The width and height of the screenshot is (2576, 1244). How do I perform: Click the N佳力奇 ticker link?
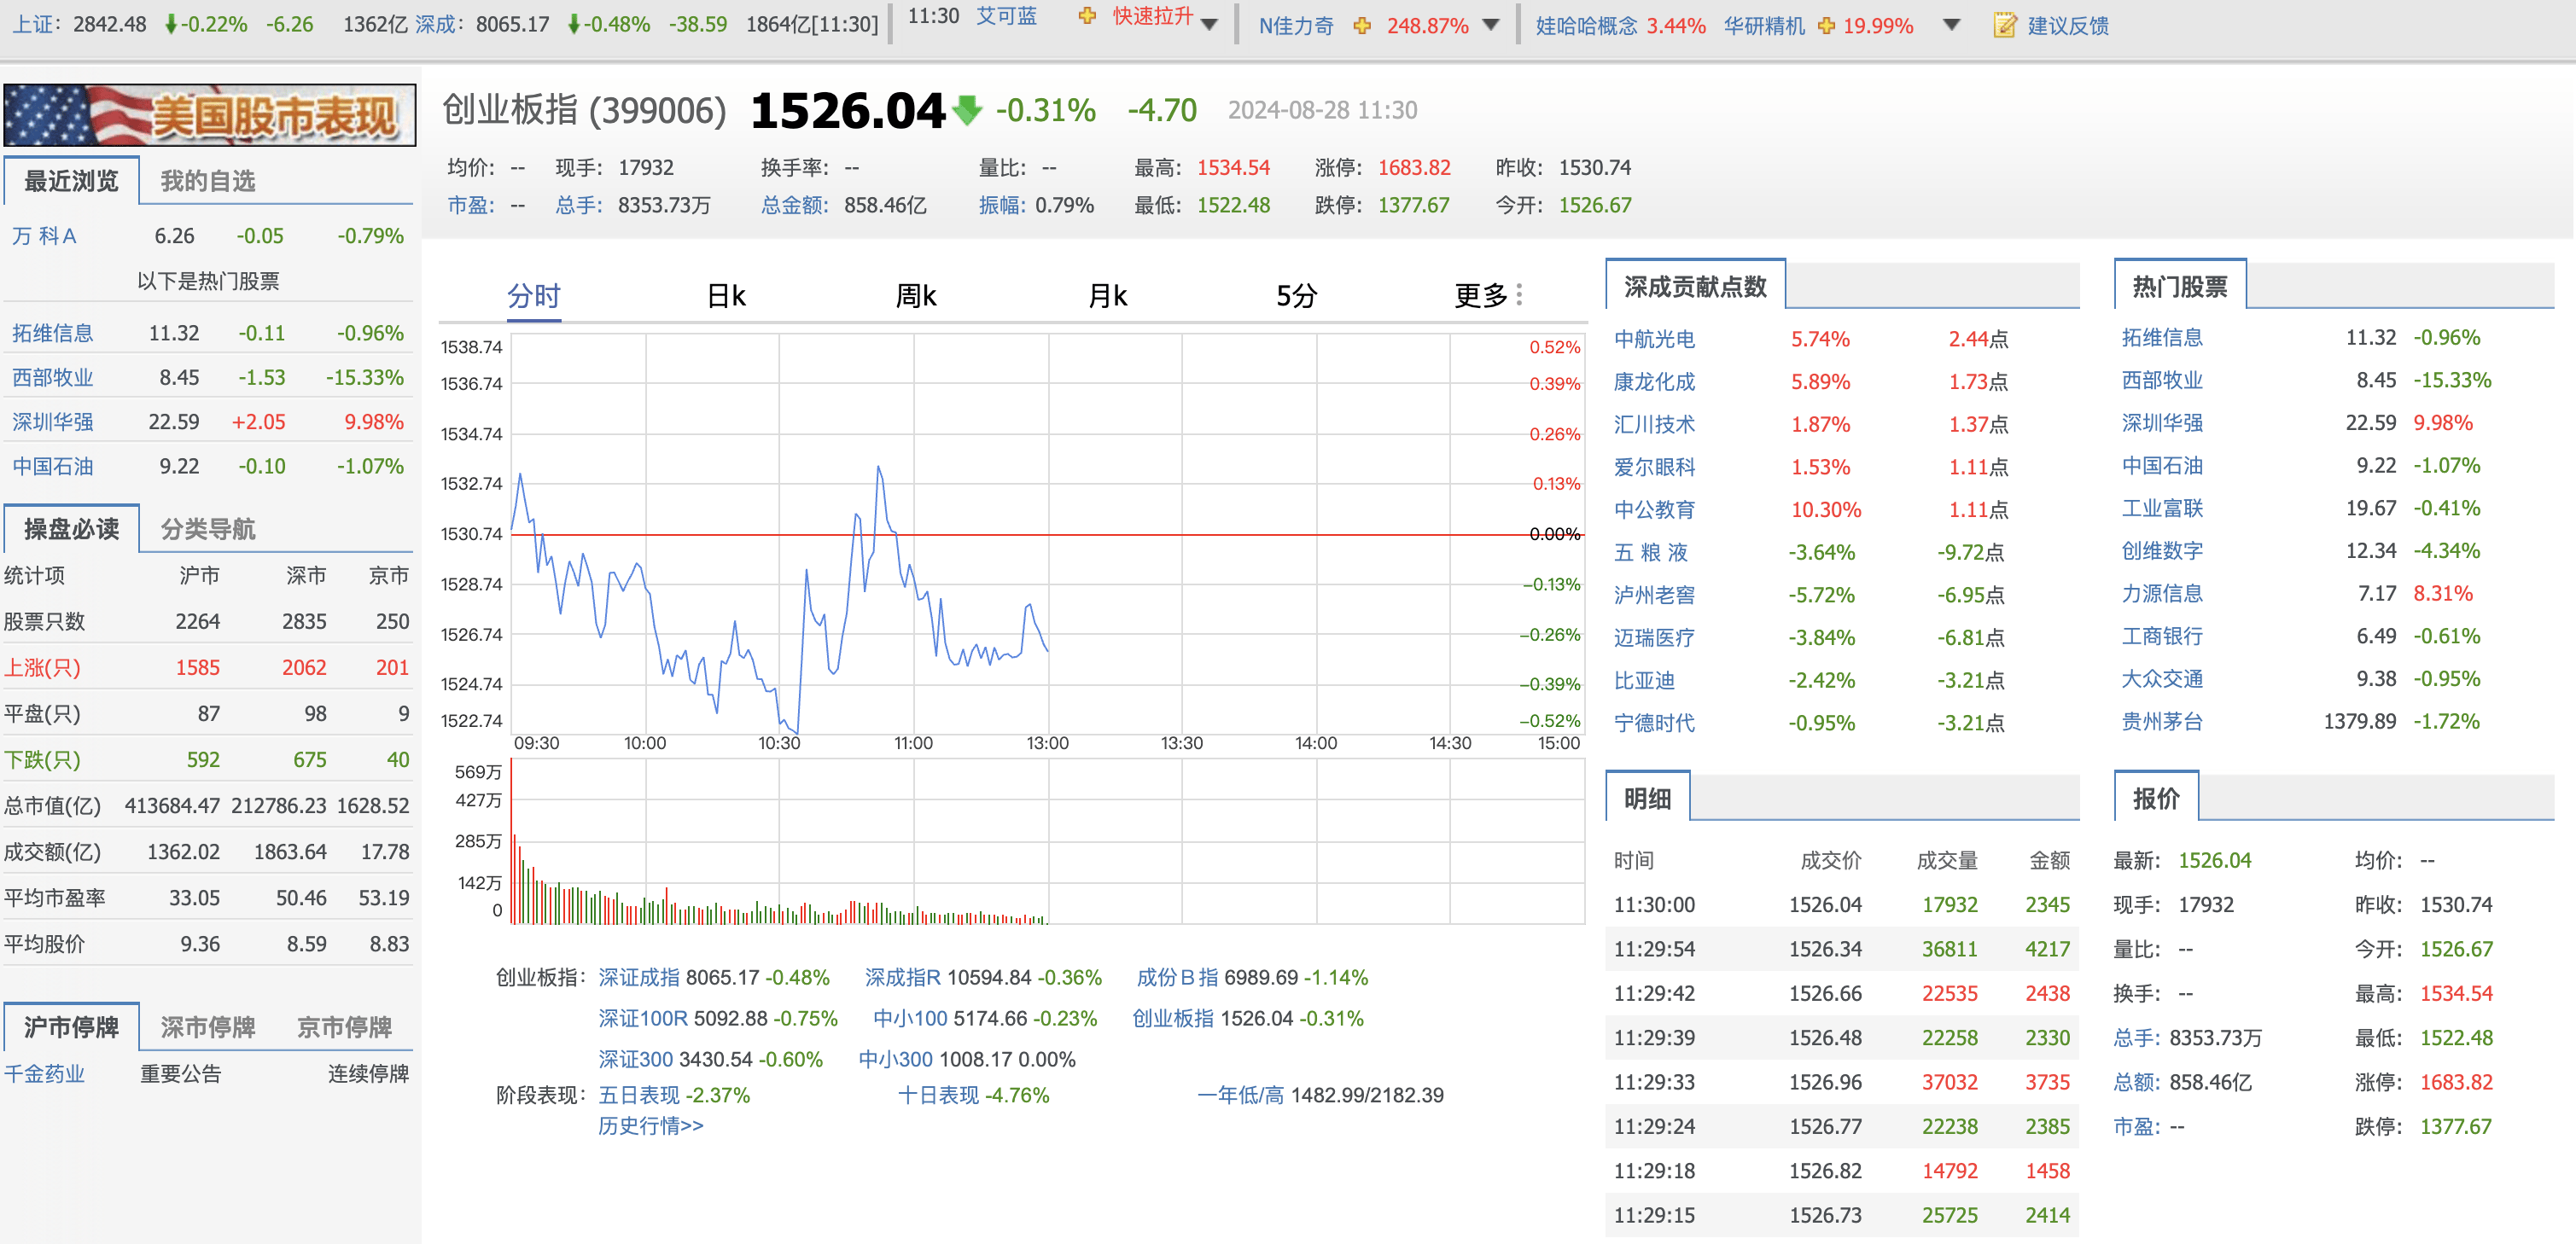pyautogui.click(x=1296, y=26)
